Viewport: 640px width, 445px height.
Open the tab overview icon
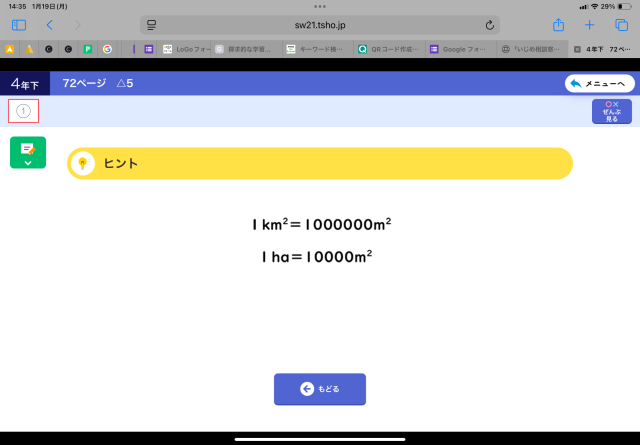click(620, 24)
